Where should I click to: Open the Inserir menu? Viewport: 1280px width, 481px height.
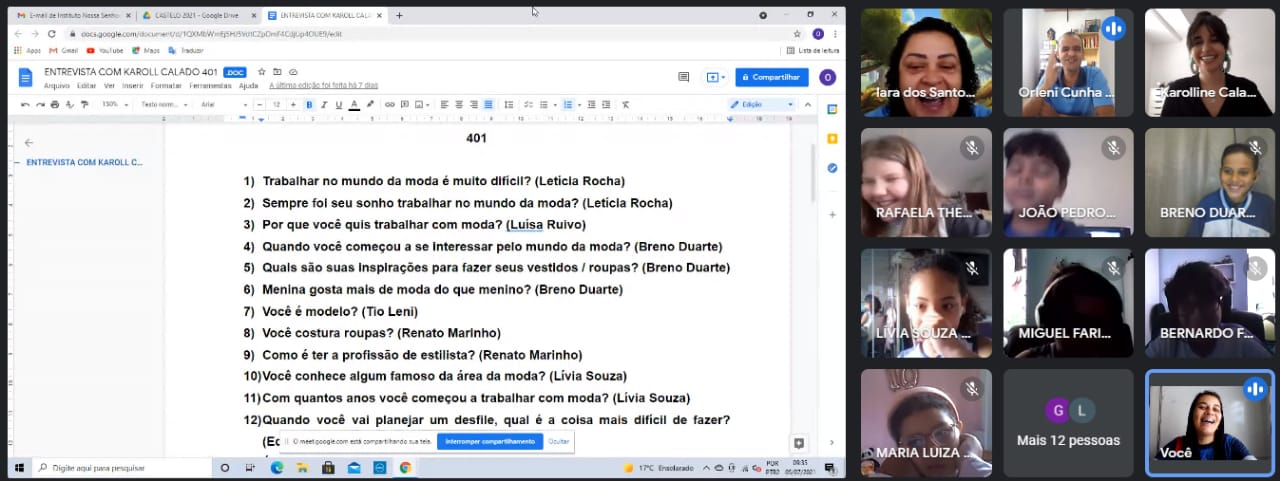133,86
